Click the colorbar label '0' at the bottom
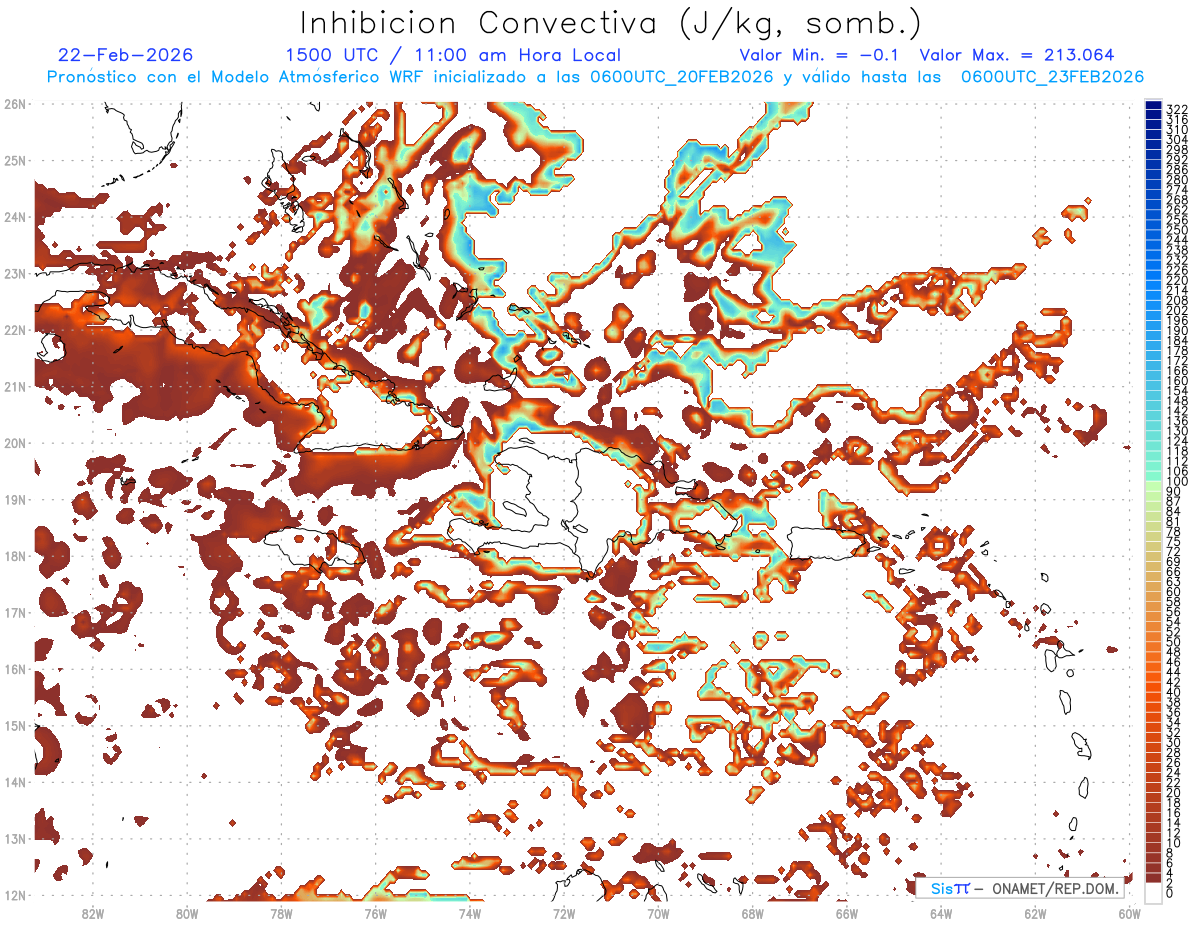Screen dimensions: 1200x927 point(1170,893)
